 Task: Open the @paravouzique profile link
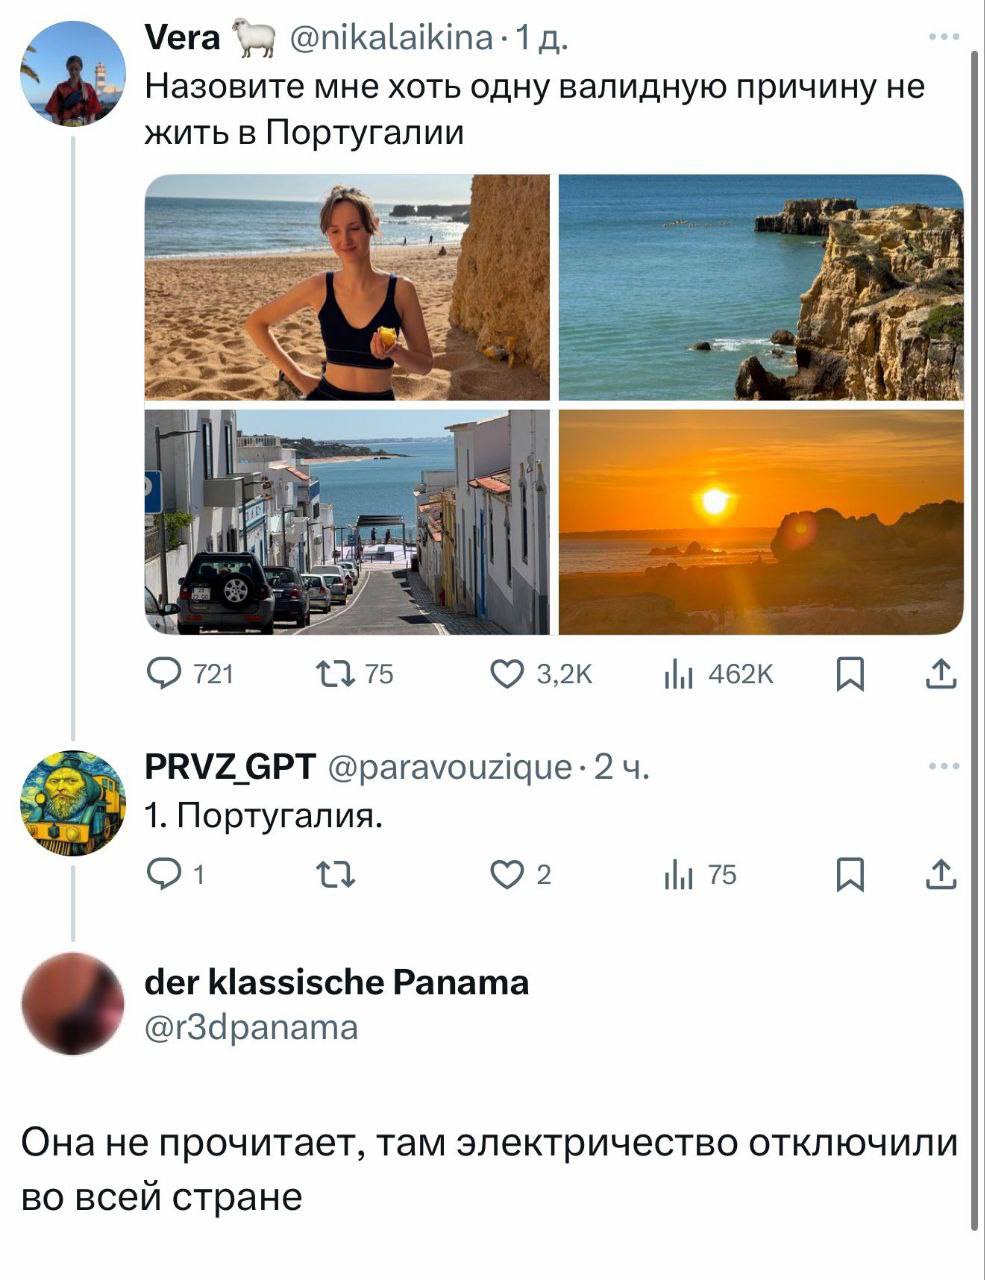tap(449, 767)
